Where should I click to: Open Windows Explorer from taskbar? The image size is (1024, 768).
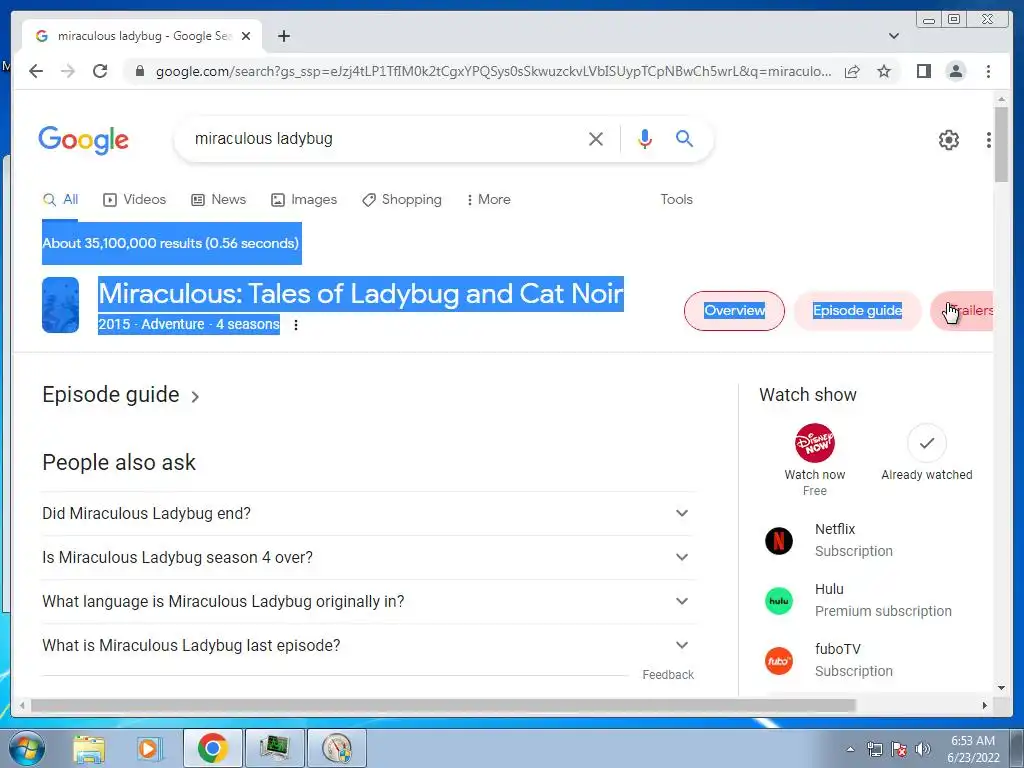(x=89, y=748)
